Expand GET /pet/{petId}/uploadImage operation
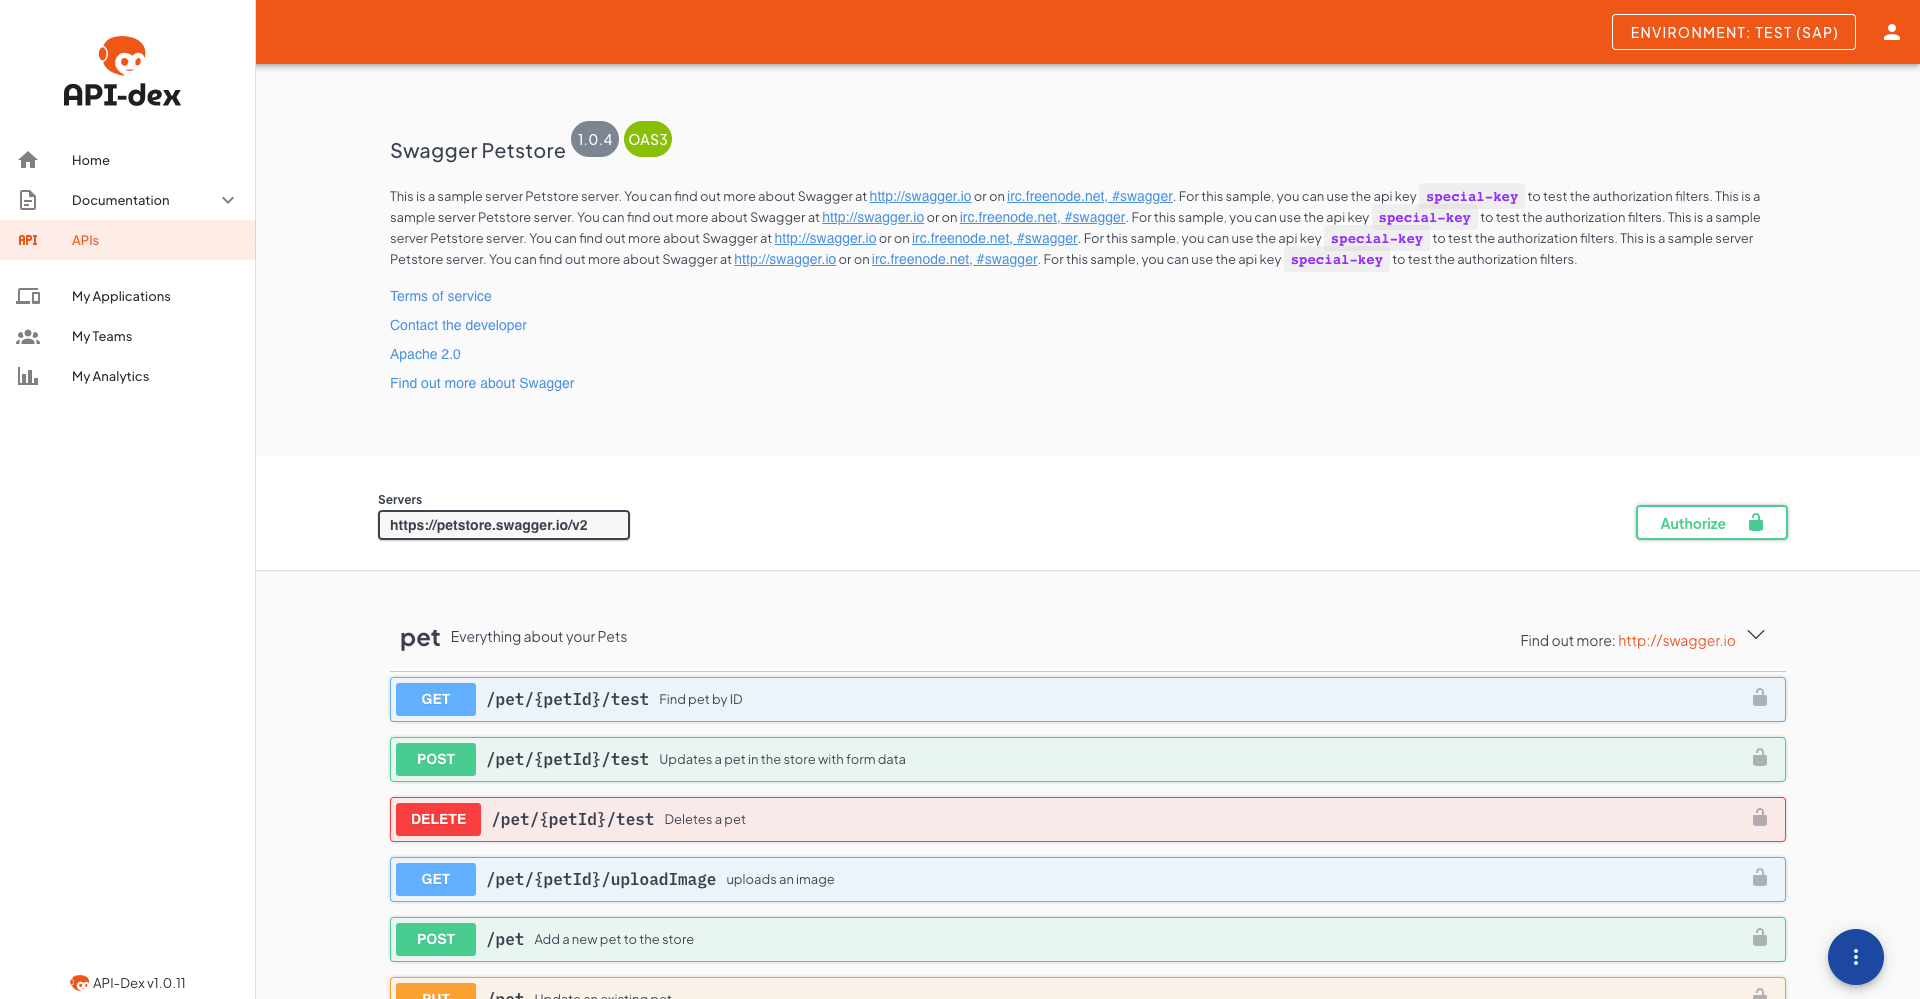The height and width of the screenshot is (999, 1920). (x=1088, y=879)
